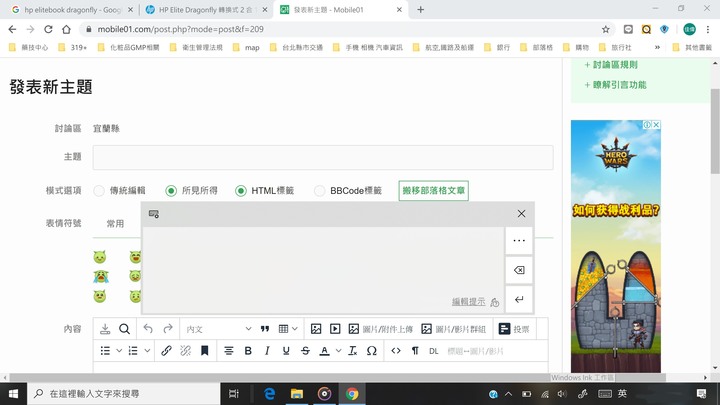Bookmark this page with the star icon

pos(606,29)
